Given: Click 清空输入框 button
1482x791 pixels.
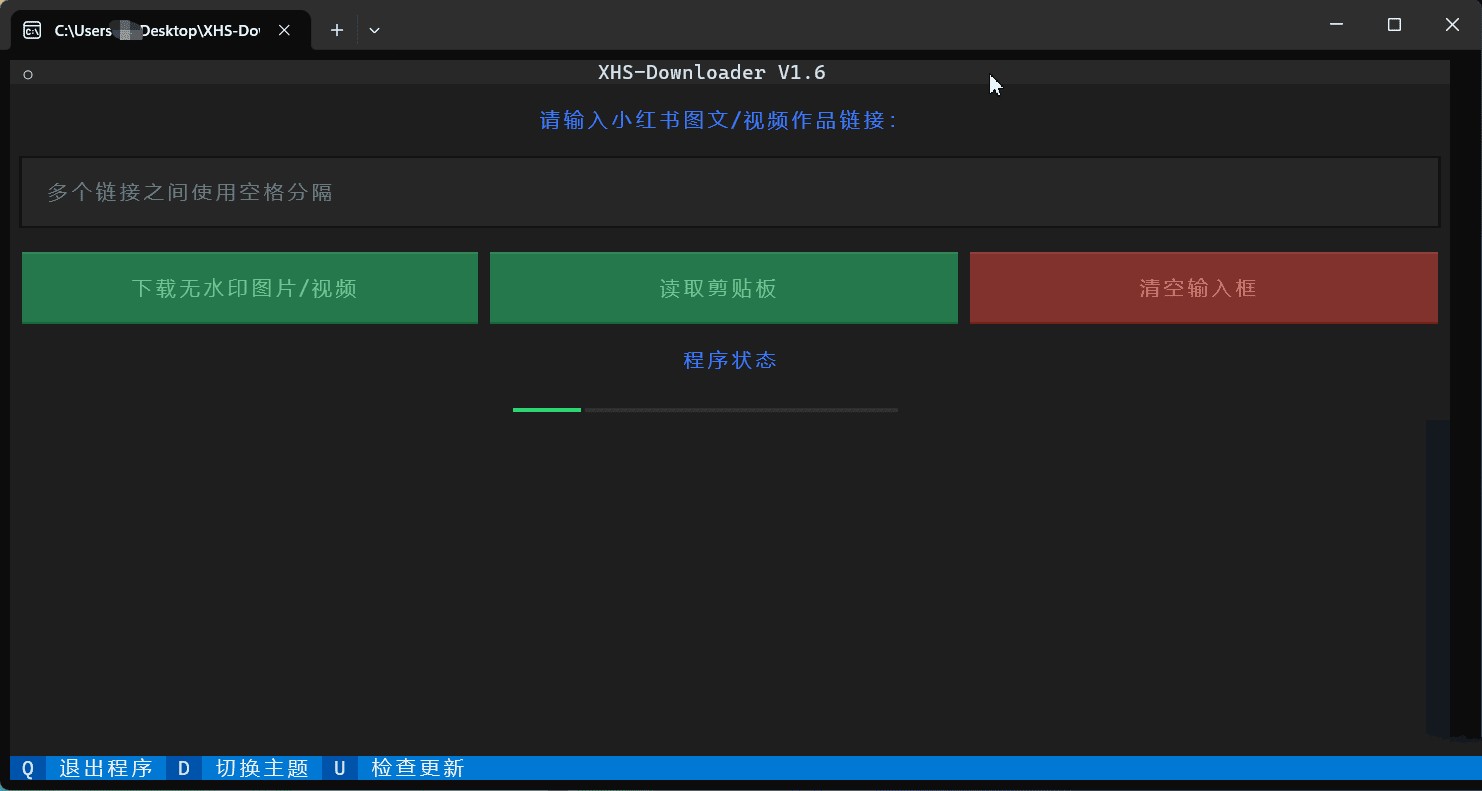Looking at the screenshot, I should pyautogui.click(x=1204, y=288).
